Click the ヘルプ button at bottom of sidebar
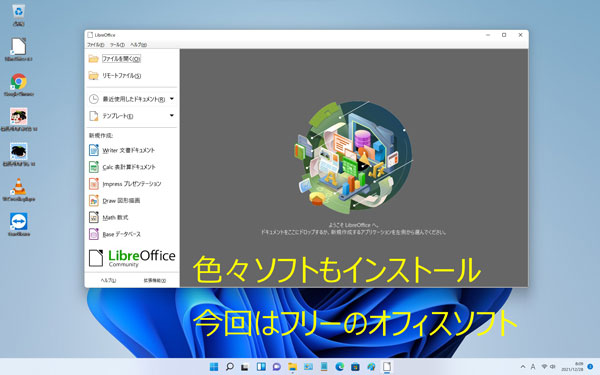The width and height of the screenshot is (600, 375). [x=109, y=280]
